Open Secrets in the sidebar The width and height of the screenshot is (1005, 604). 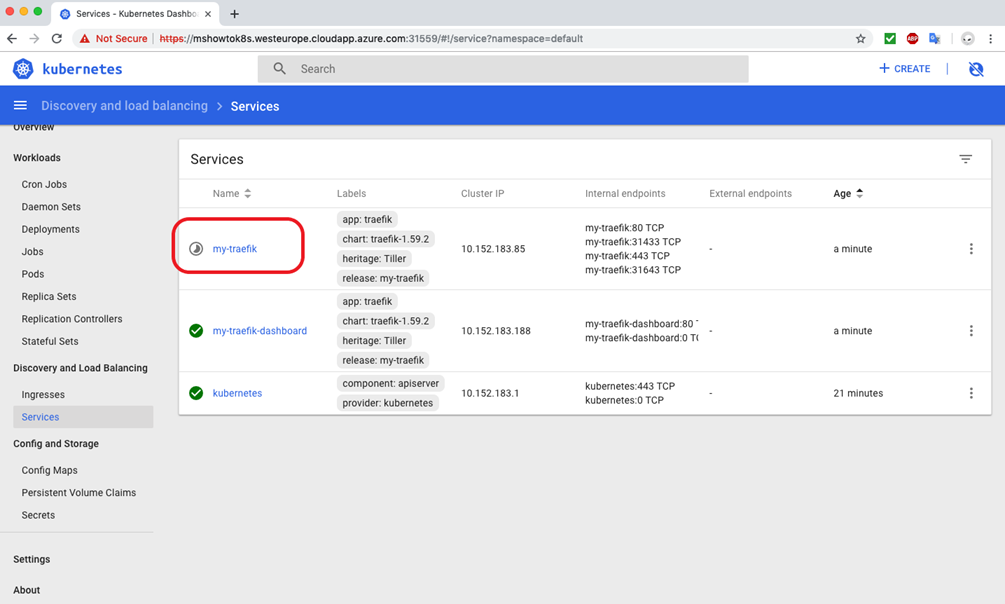pyautogui.click(x=38, y=515)
